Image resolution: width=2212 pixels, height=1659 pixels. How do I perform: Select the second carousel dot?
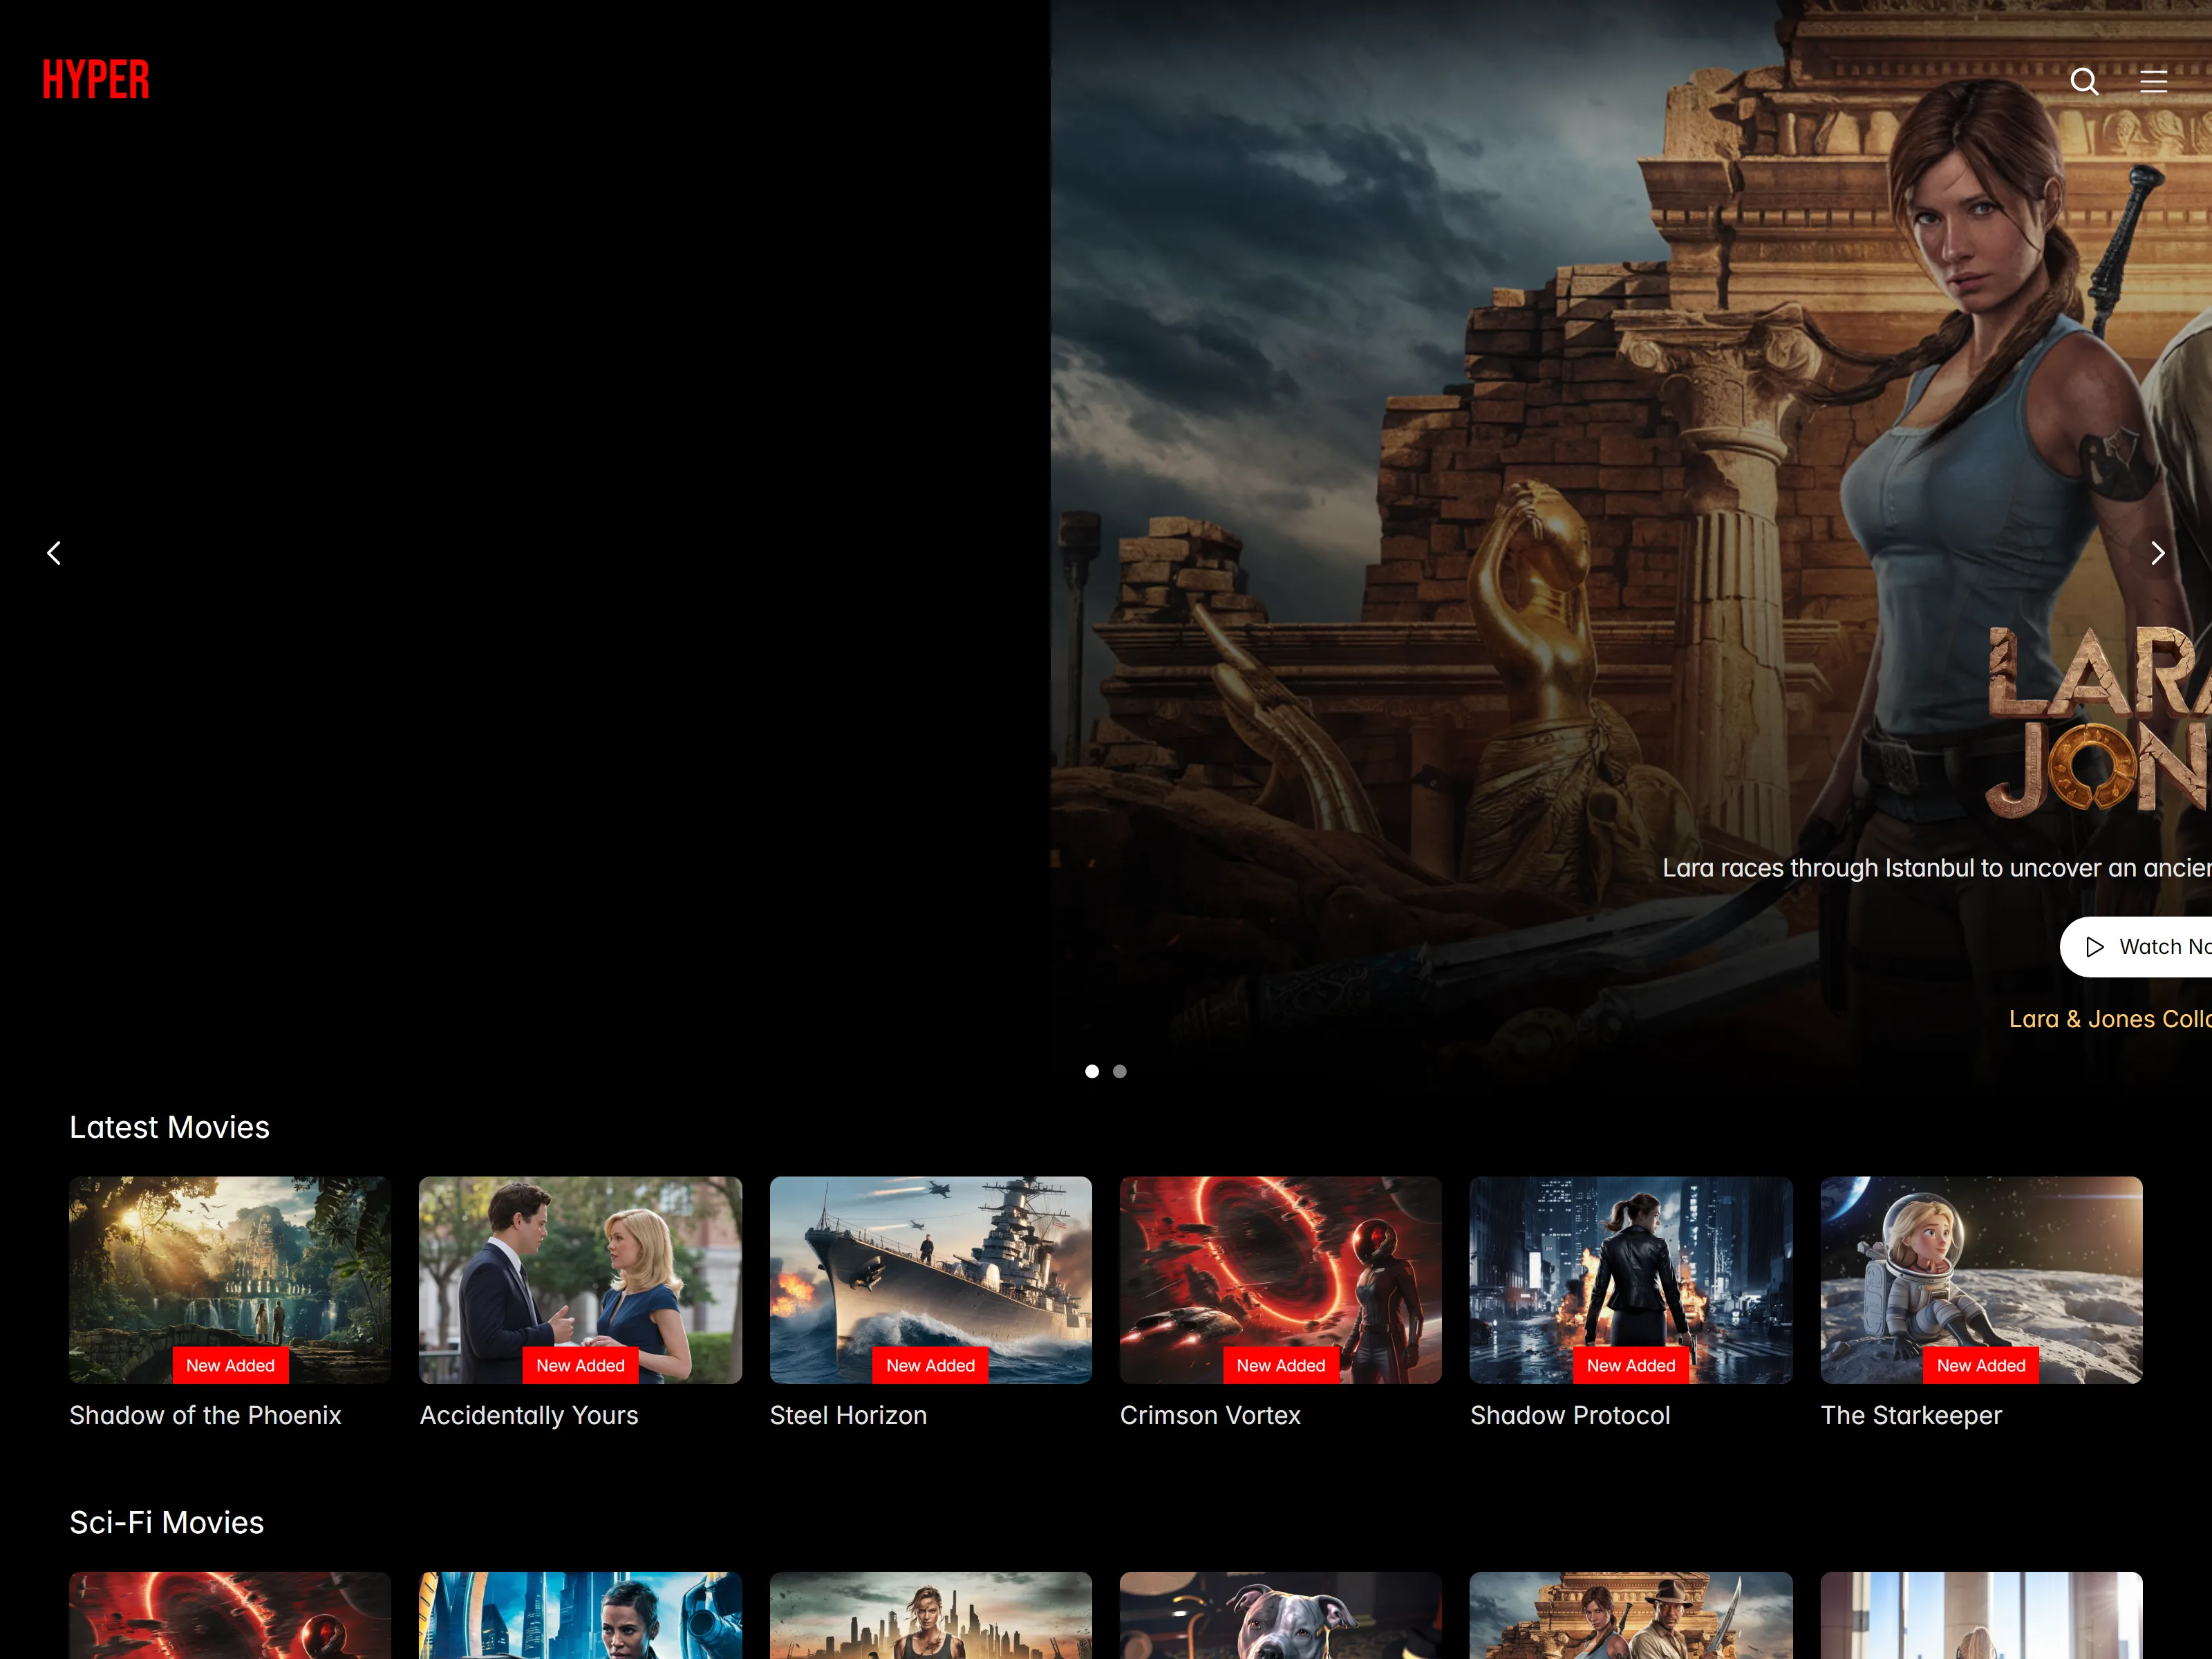pyautogui.click(x=1120, y=1071)
